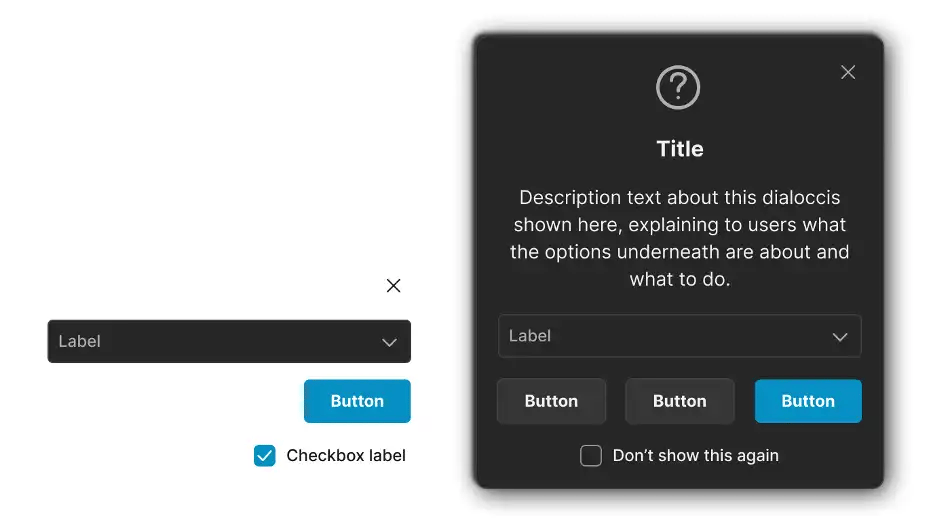This screenshot has height=526, width=932.
Task: Enable the "Don't show this again" checkbox
Action: [591, 456]
